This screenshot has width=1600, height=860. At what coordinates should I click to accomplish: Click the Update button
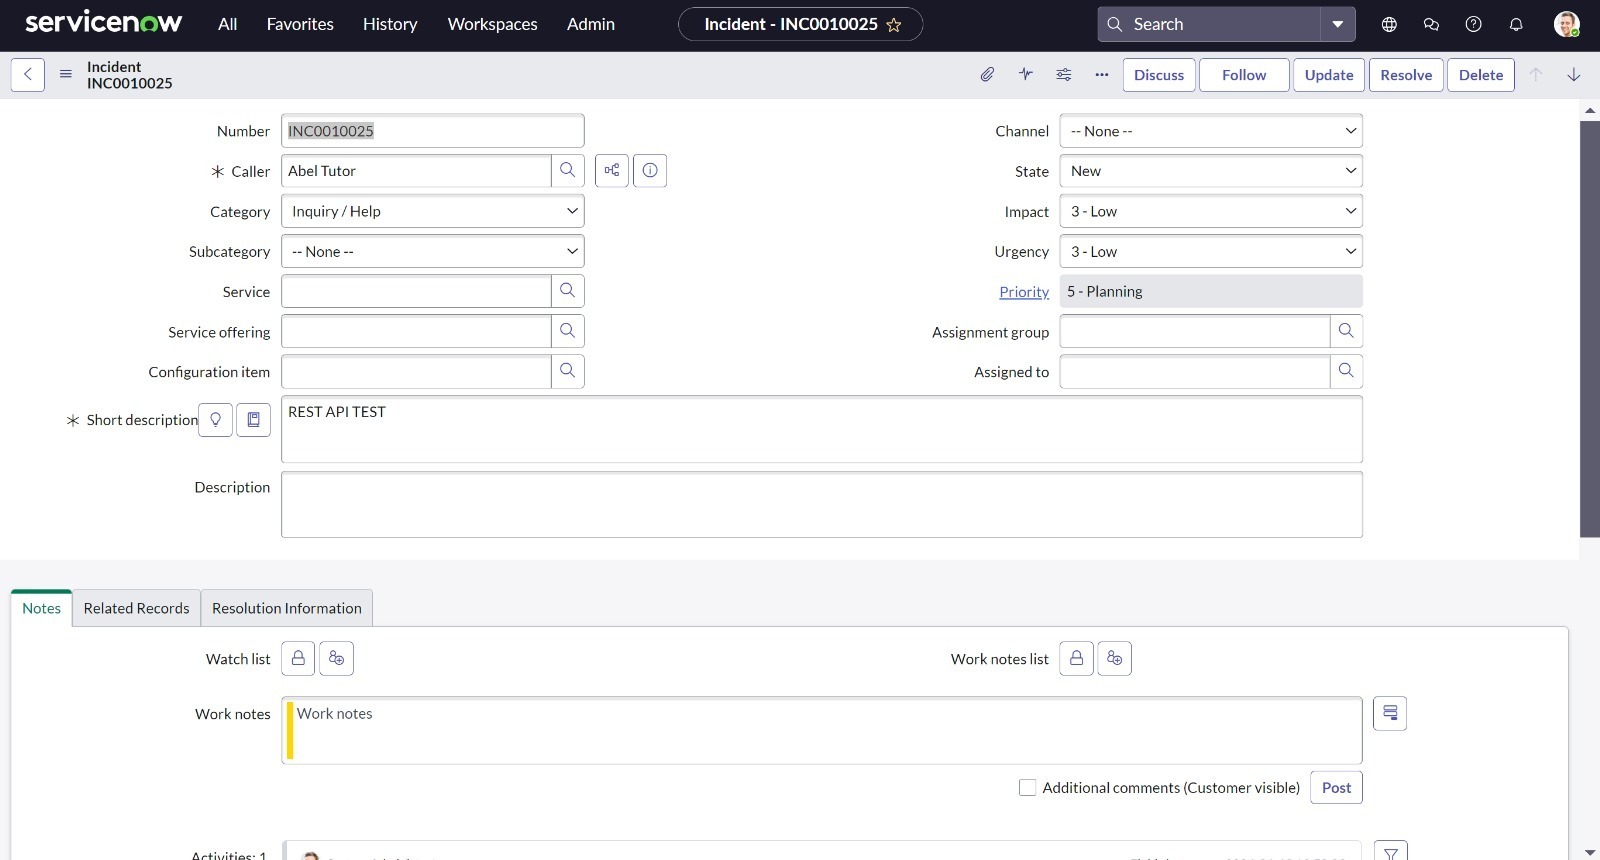click(x=1329, y=75)
